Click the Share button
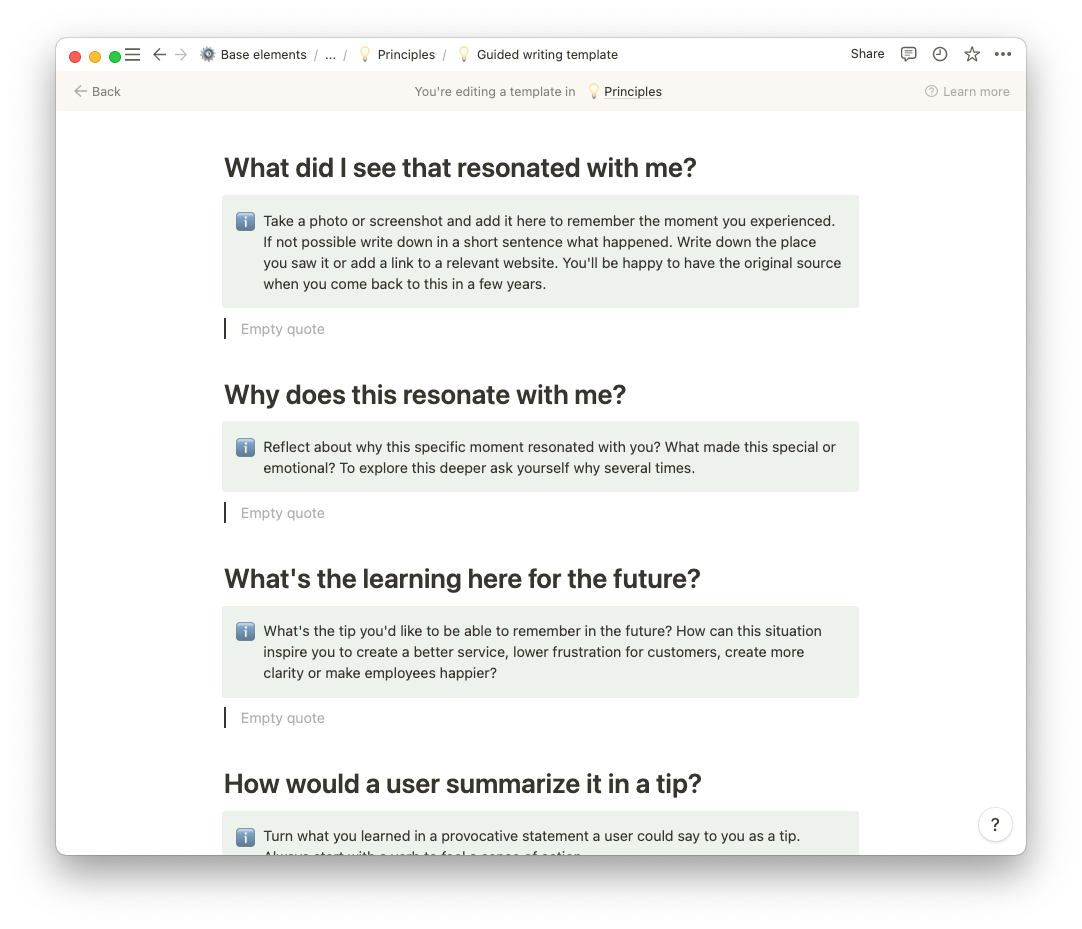Viewport: 1082px width, 929px height. pos(867,54)
